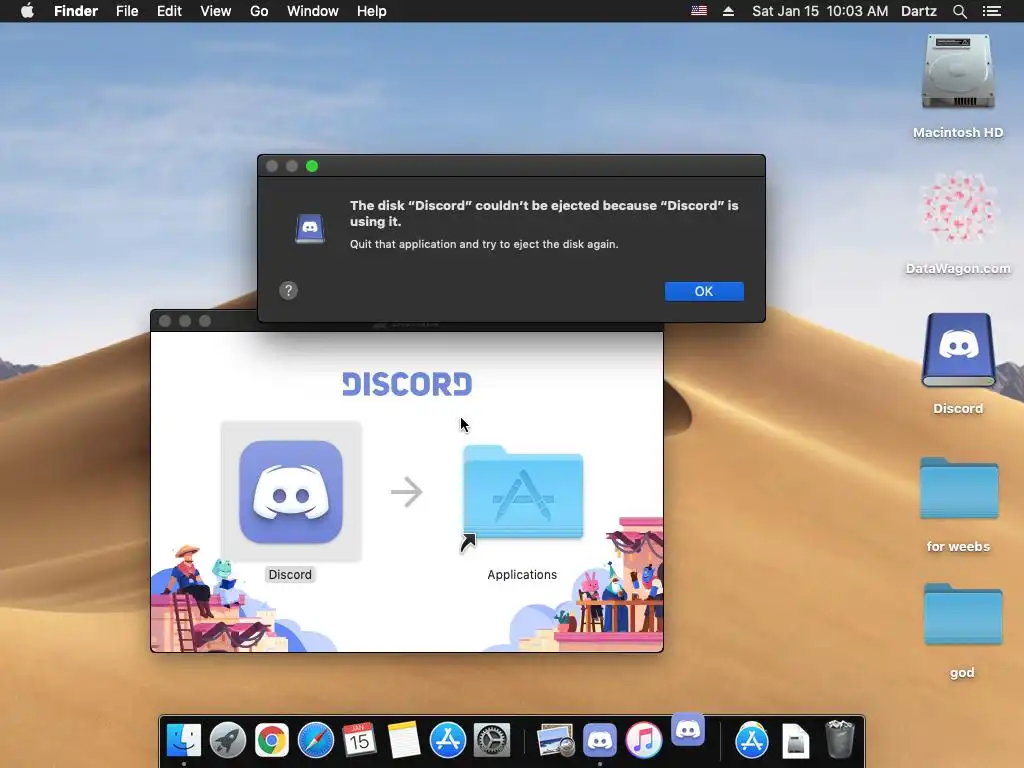Launch Google Chrome from the Dock
1024x768 pixels.
272,741
